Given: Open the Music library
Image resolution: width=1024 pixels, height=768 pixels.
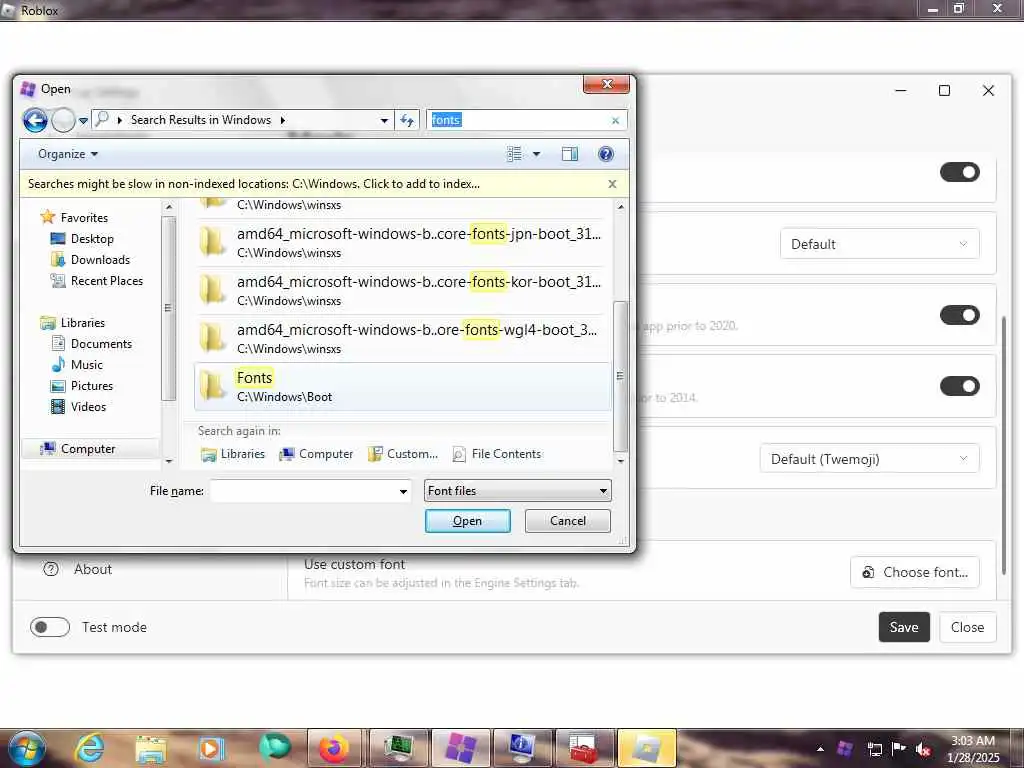Looking at the screenshot, I should (x=86, y=364).
